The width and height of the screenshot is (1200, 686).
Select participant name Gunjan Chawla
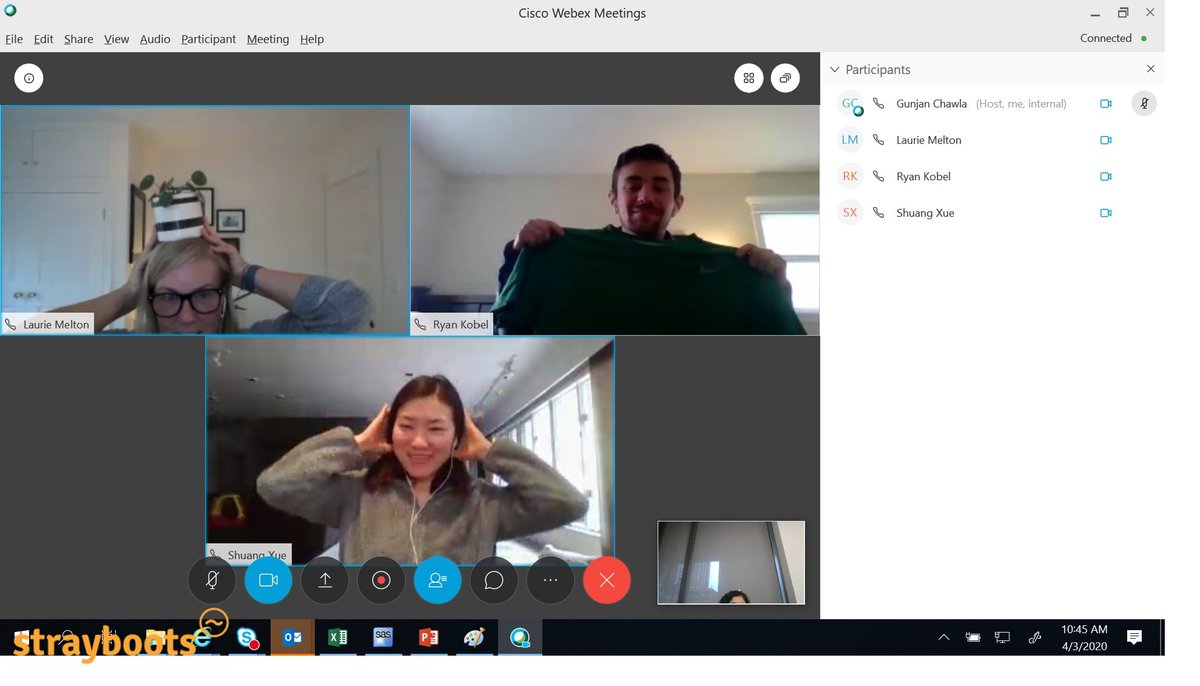coord(931,104)
